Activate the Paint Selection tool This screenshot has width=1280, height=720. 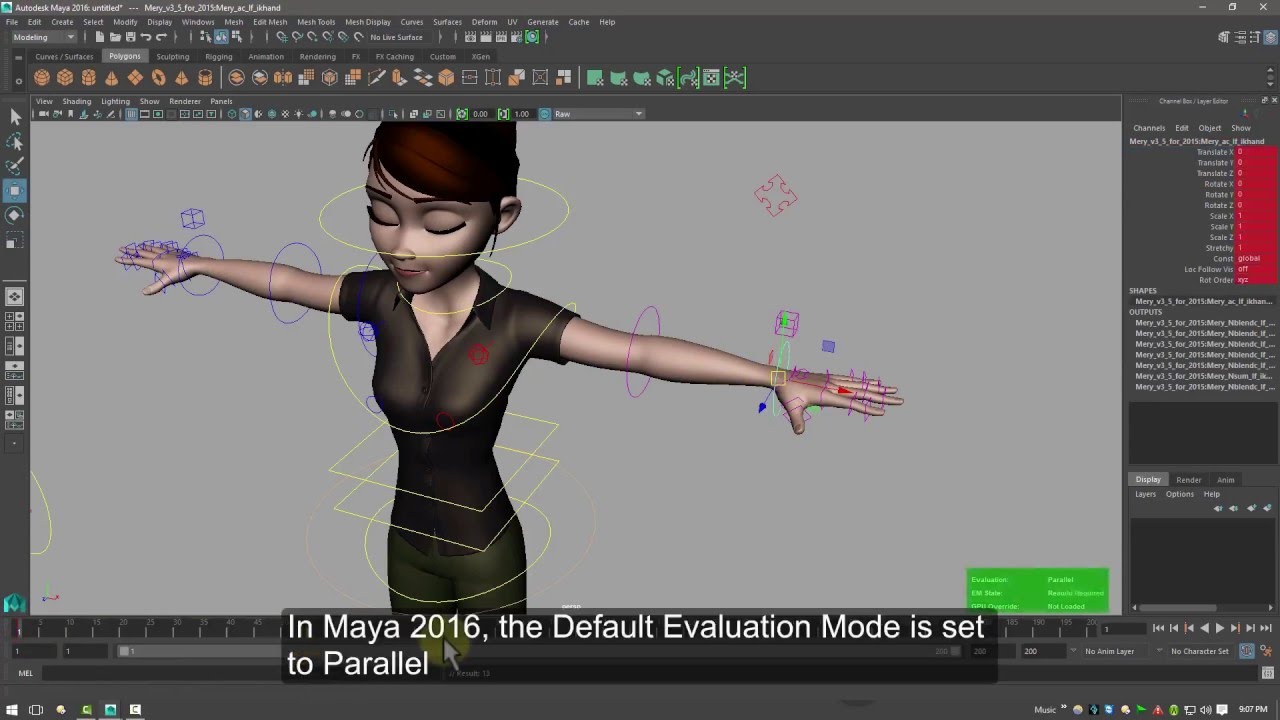(15, 166)
